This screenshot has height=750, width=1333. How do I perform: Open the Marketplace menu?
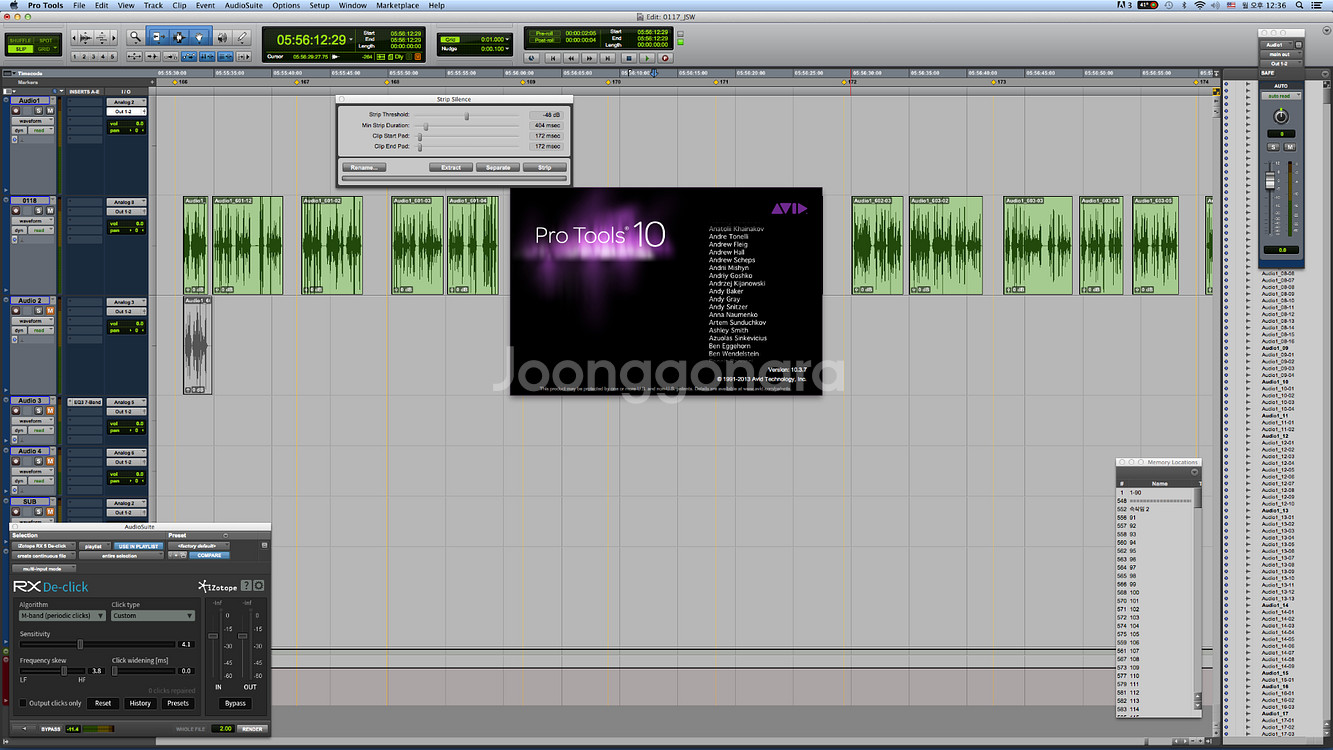(x=397, y=5)
